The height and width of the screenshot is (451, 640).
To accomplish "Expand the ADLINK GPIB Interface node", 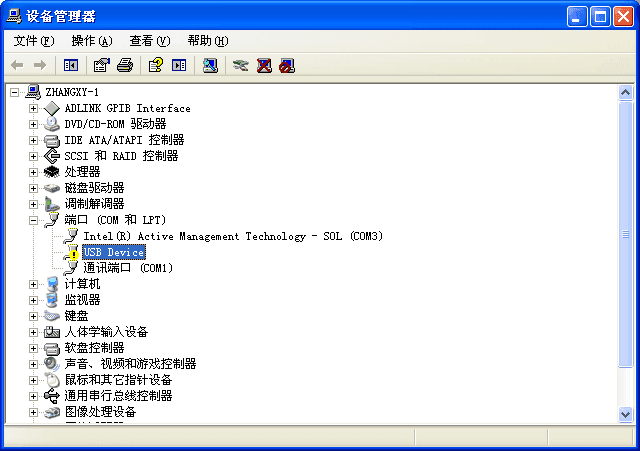I will pos(33,108).
